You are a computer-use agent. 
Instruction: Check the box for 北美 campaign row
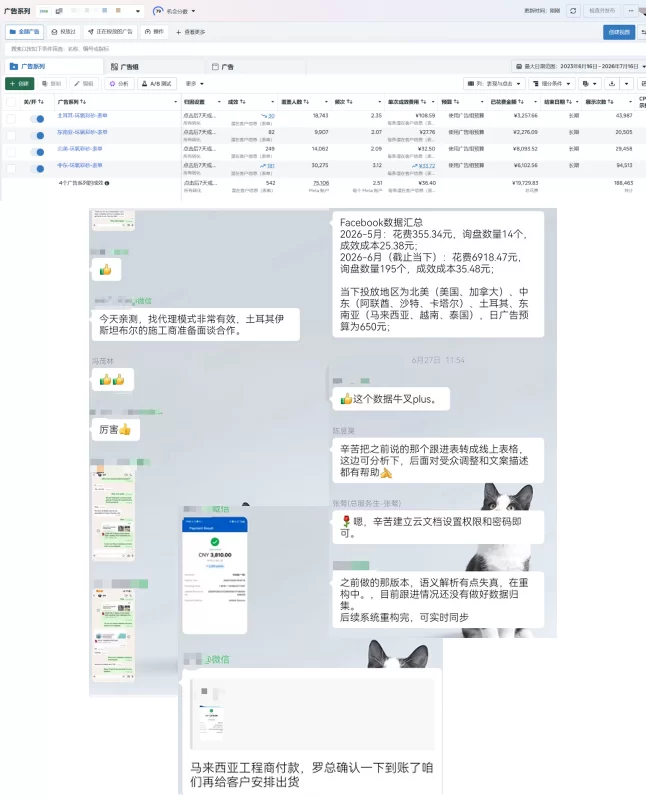point(11,152)
